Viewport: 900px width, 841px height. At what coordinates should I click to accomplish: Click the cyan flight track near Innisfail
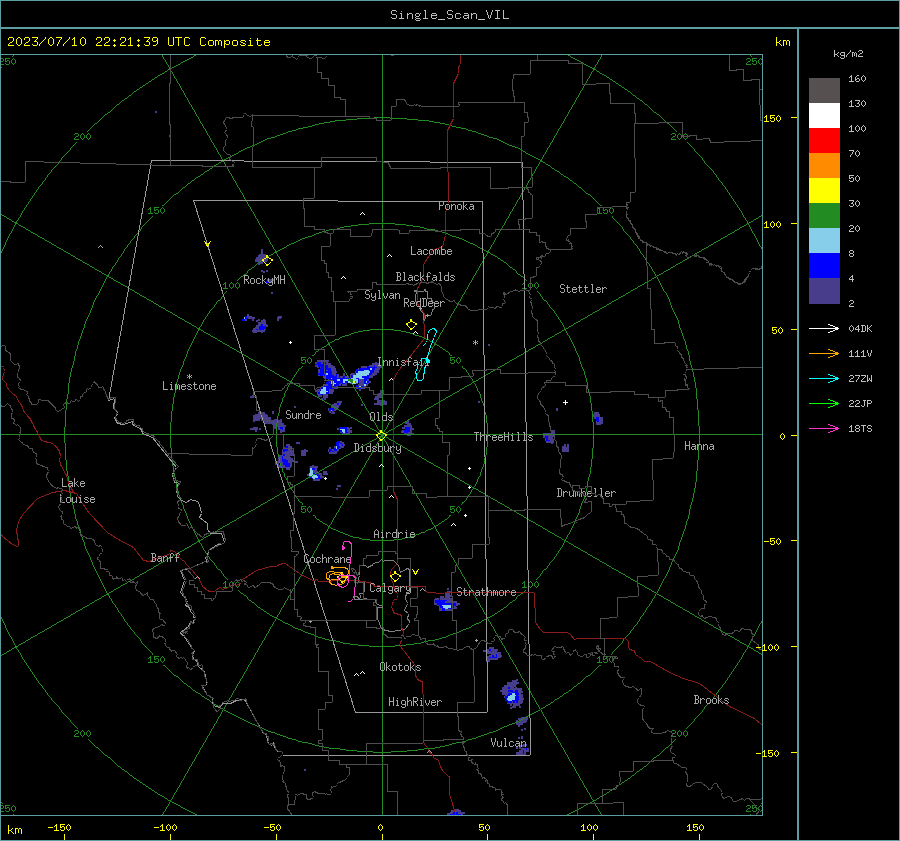coord(426,354)
